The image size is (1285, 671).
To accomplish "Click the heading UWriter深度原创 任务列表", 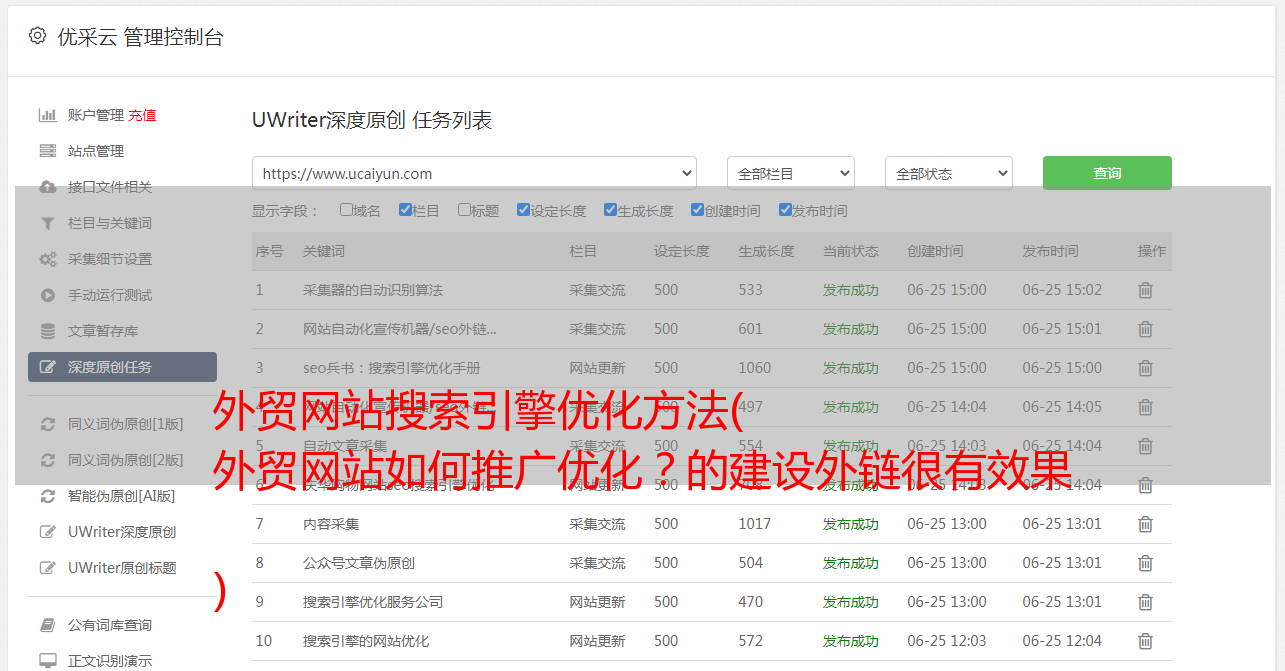I will pos(372,120).
